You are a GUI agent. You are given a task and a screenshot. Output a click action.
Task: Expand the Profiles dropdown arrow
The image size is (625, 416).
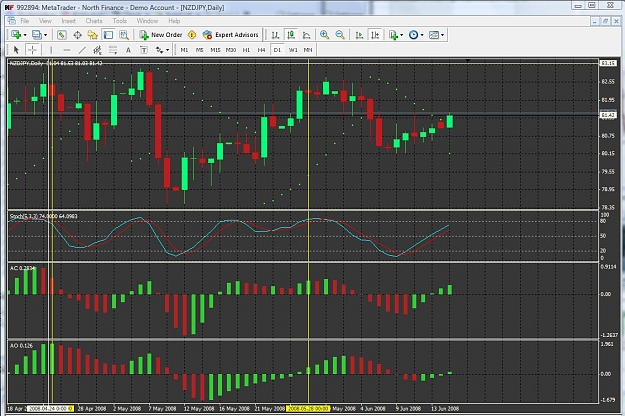point(45,35)
